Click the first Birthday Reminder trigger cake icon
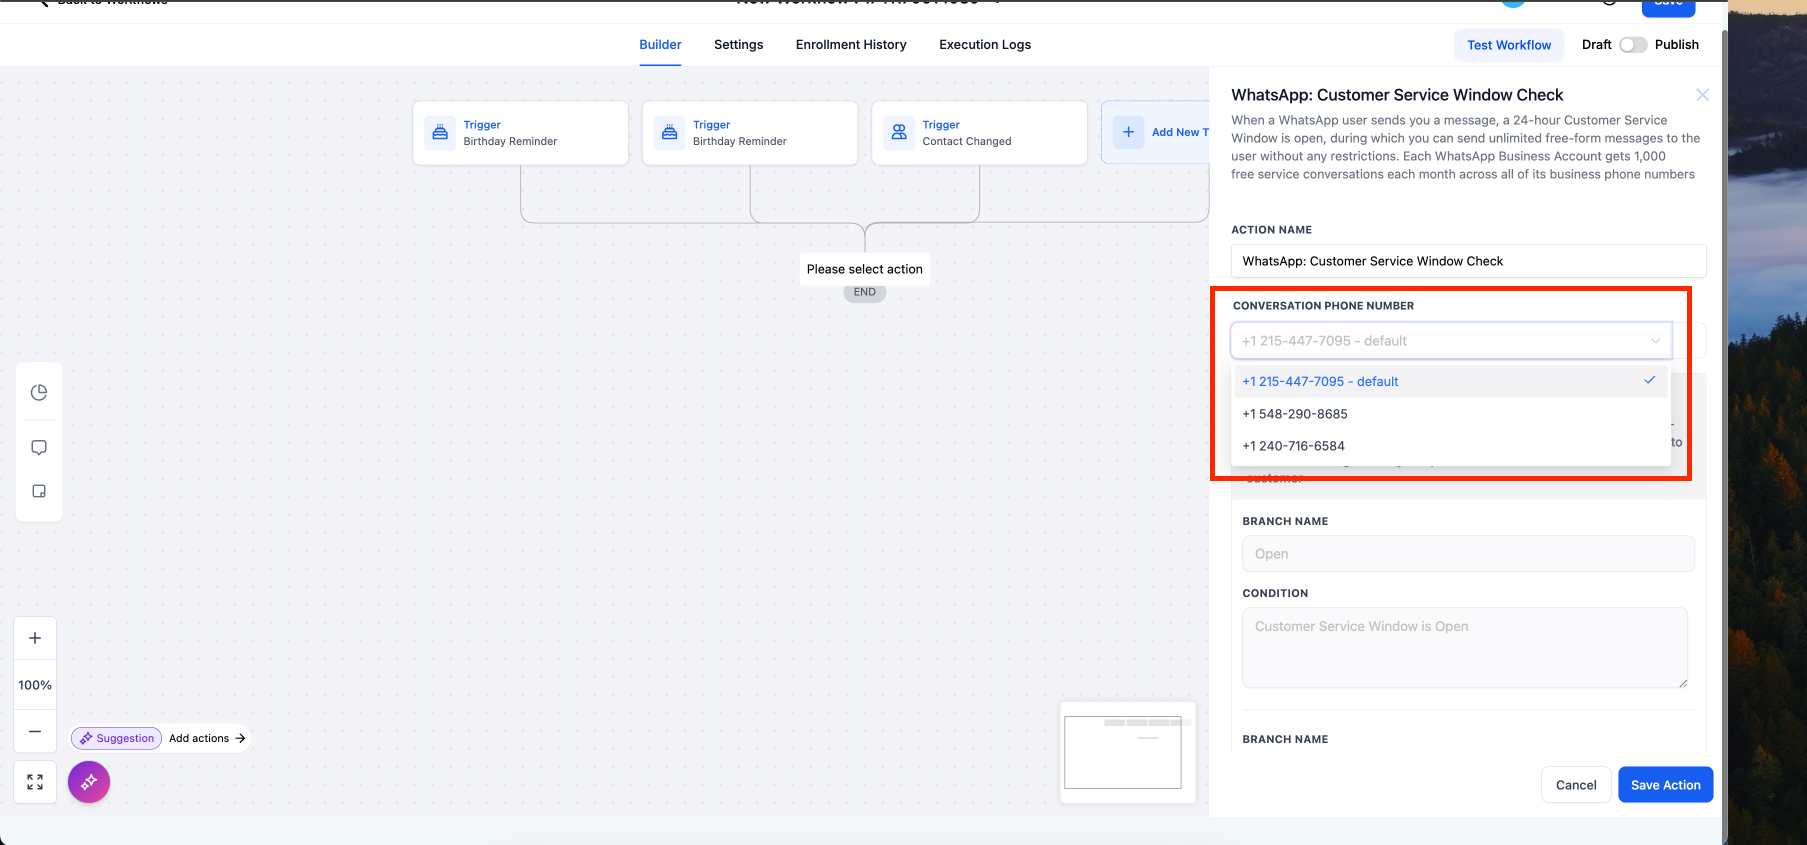This screenshot has width=1807, height=845. 440,132
